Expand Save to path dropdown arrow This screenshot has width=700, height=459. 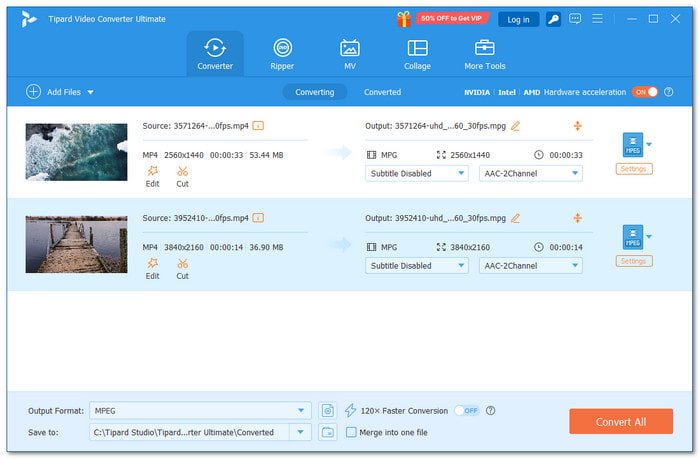click(x=300, y=432)
